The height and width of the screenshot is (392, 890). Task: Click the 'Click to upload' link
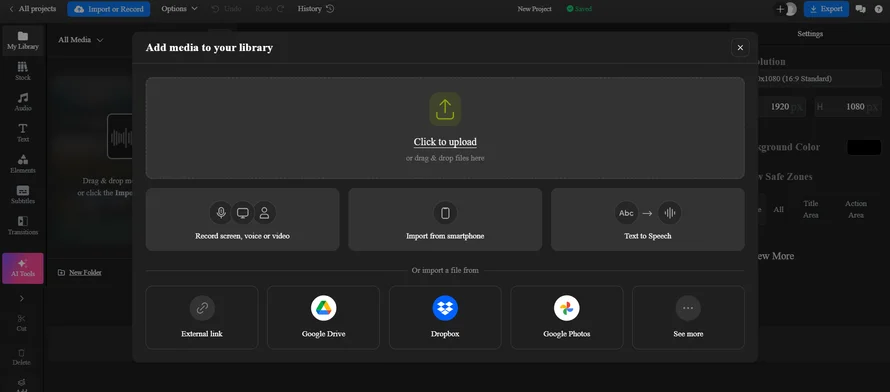445,142
